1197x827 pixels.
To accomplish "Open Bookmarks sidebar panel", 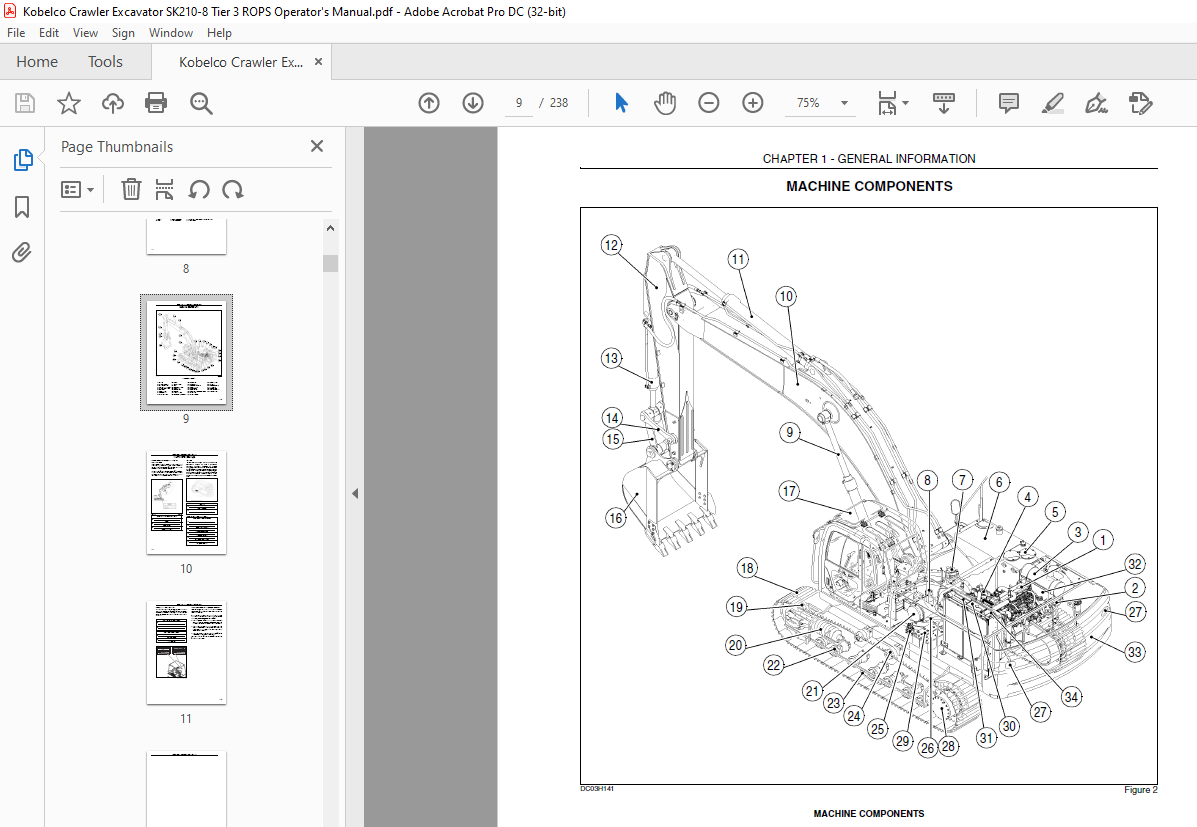I will tap(22, 206).
